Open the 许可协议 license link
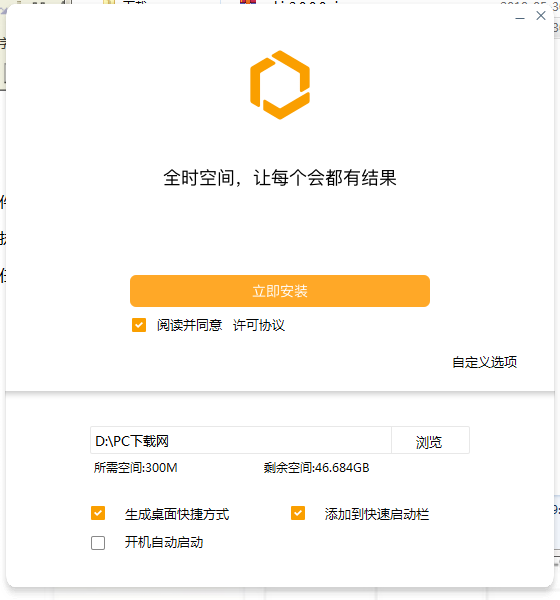The width and height of the screenshot is (560, 600). coord(259,325)
